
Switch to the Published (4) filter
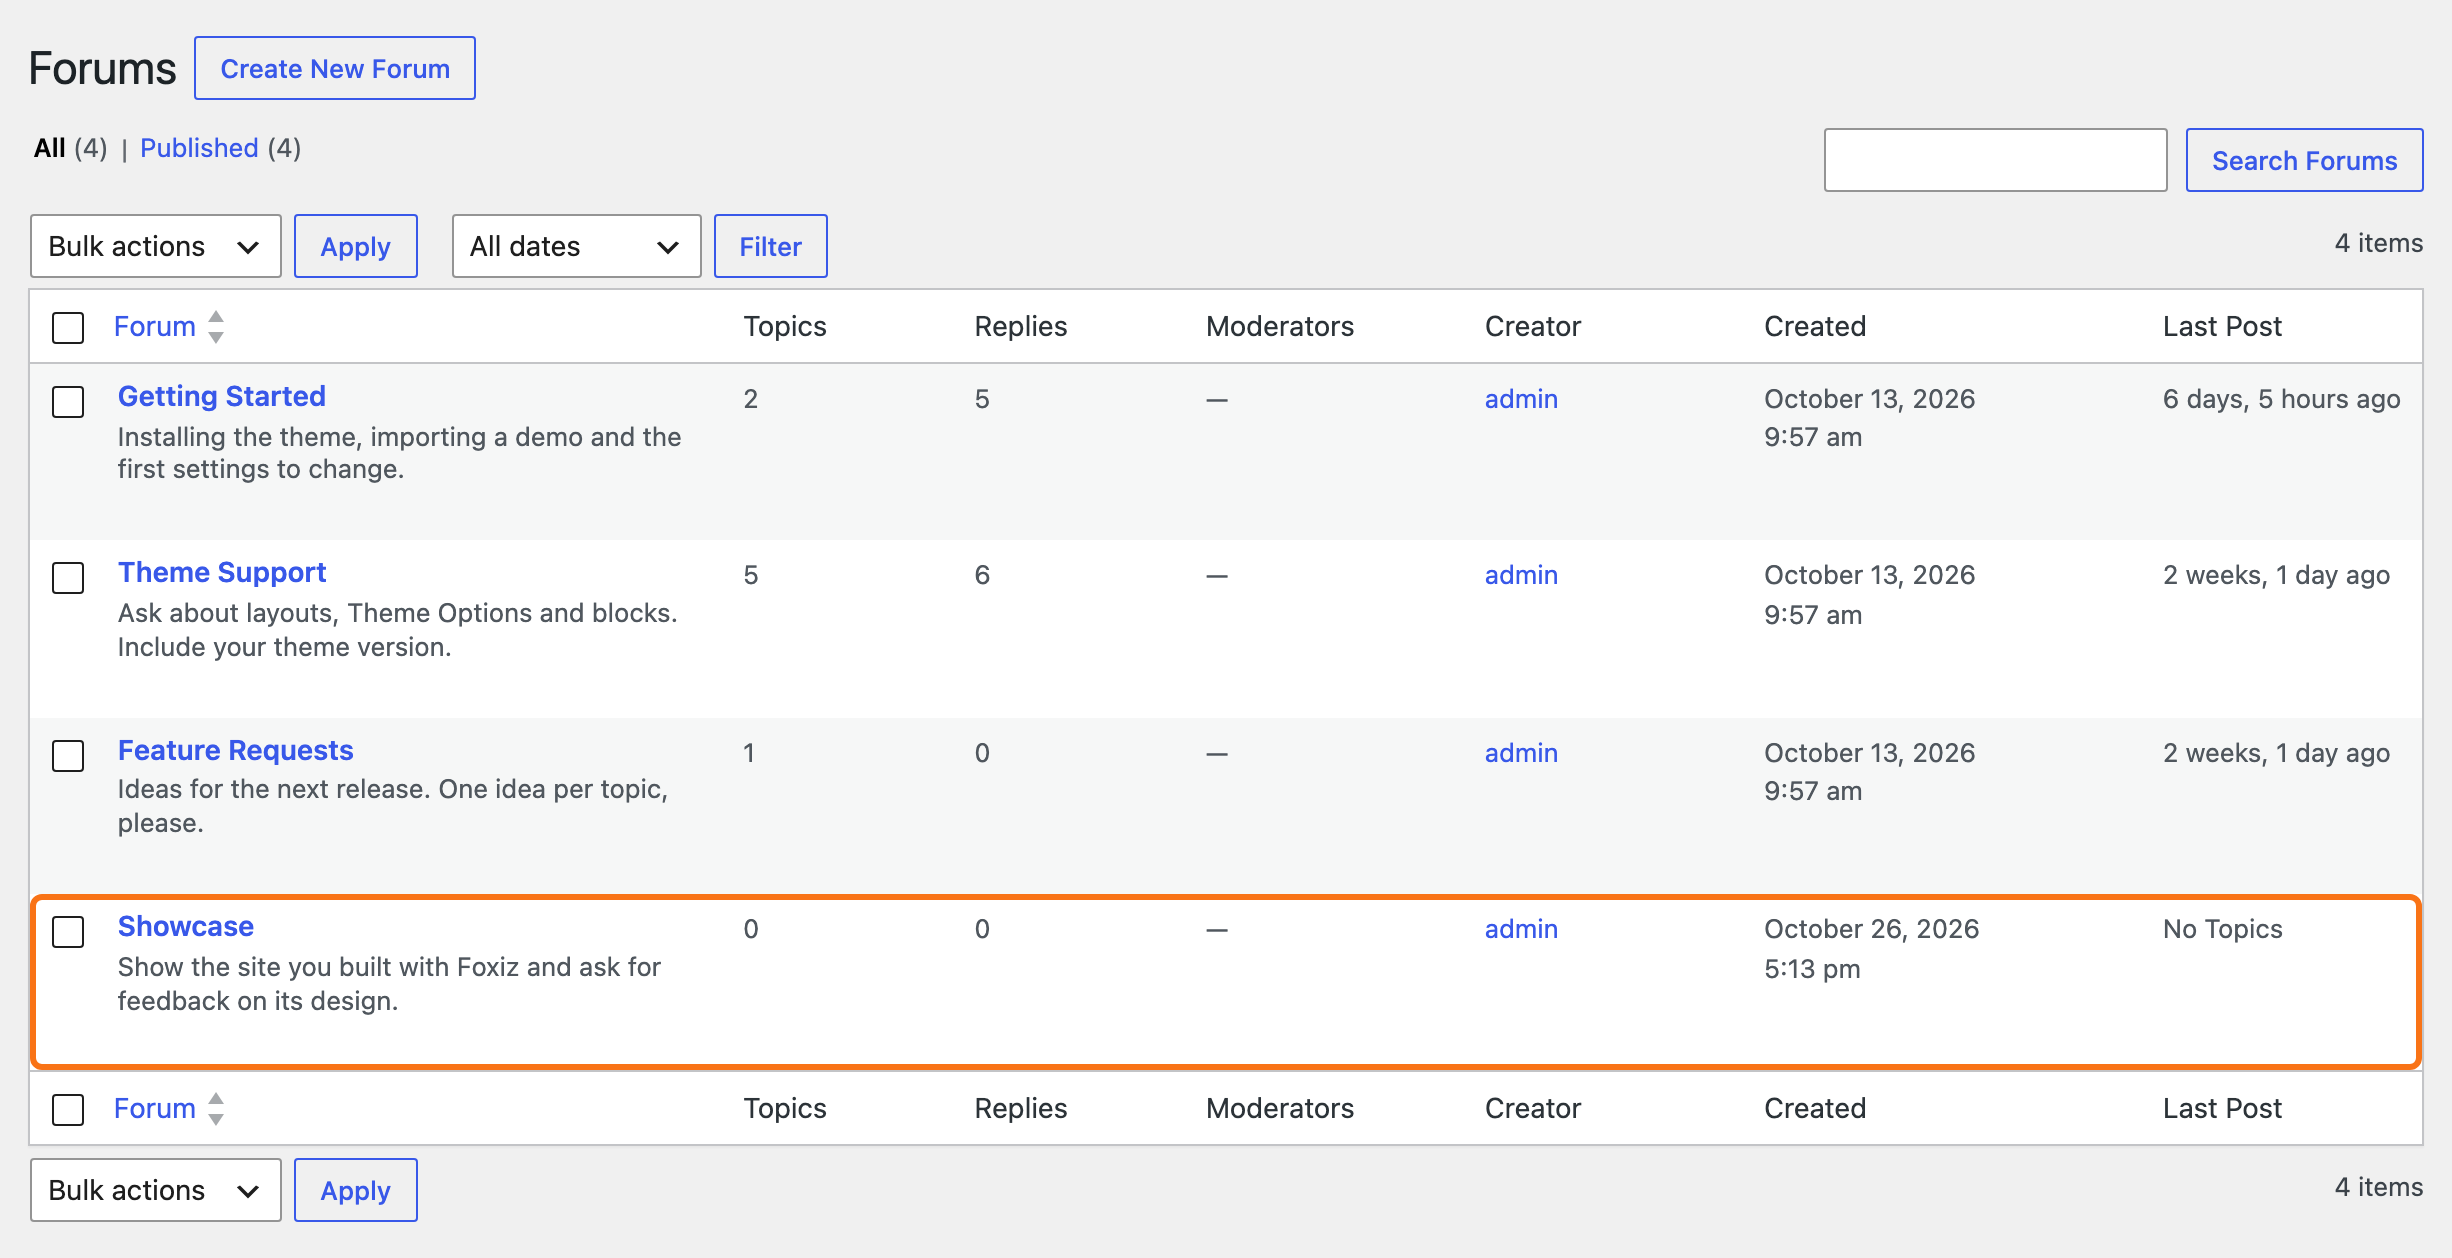pyautogui.click(x=220, y=148)
